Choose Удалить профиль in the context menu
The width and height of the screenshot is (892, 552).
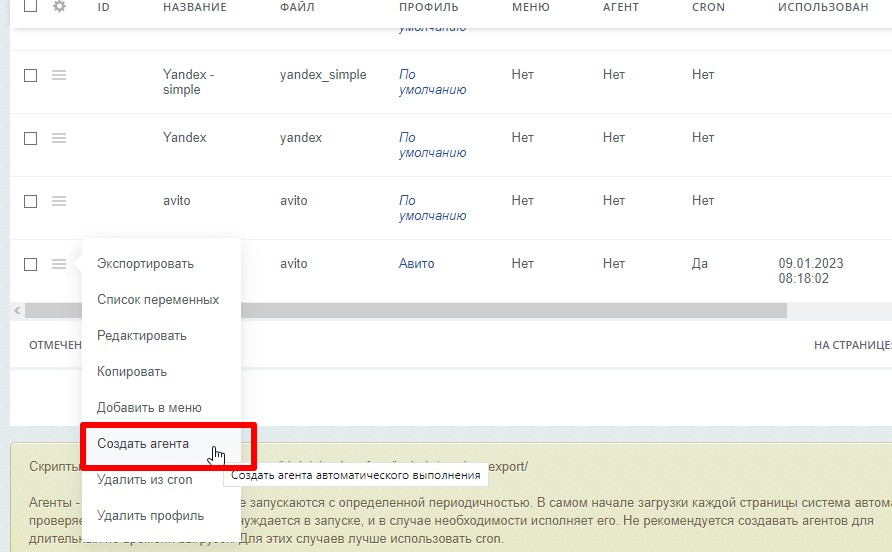coord(150,516)
